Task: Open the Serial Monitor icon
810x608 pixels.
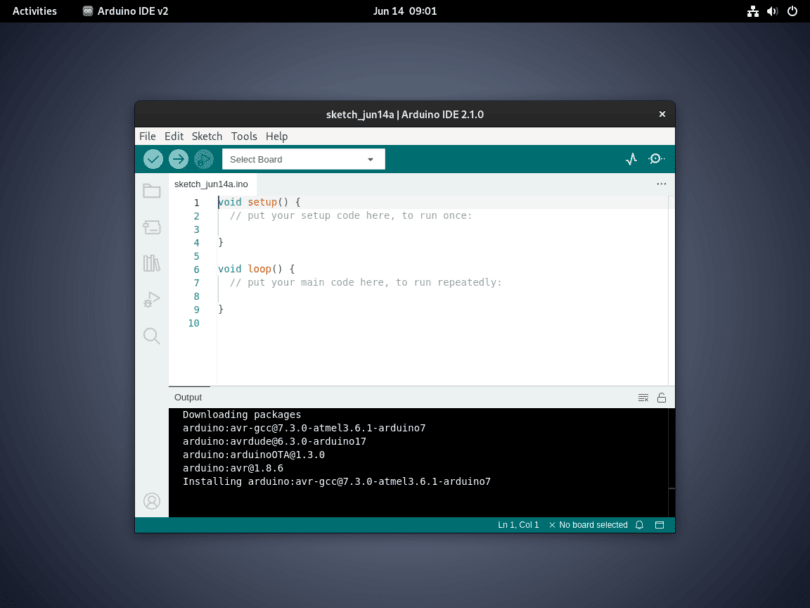Action: click(x=658, y=158)
